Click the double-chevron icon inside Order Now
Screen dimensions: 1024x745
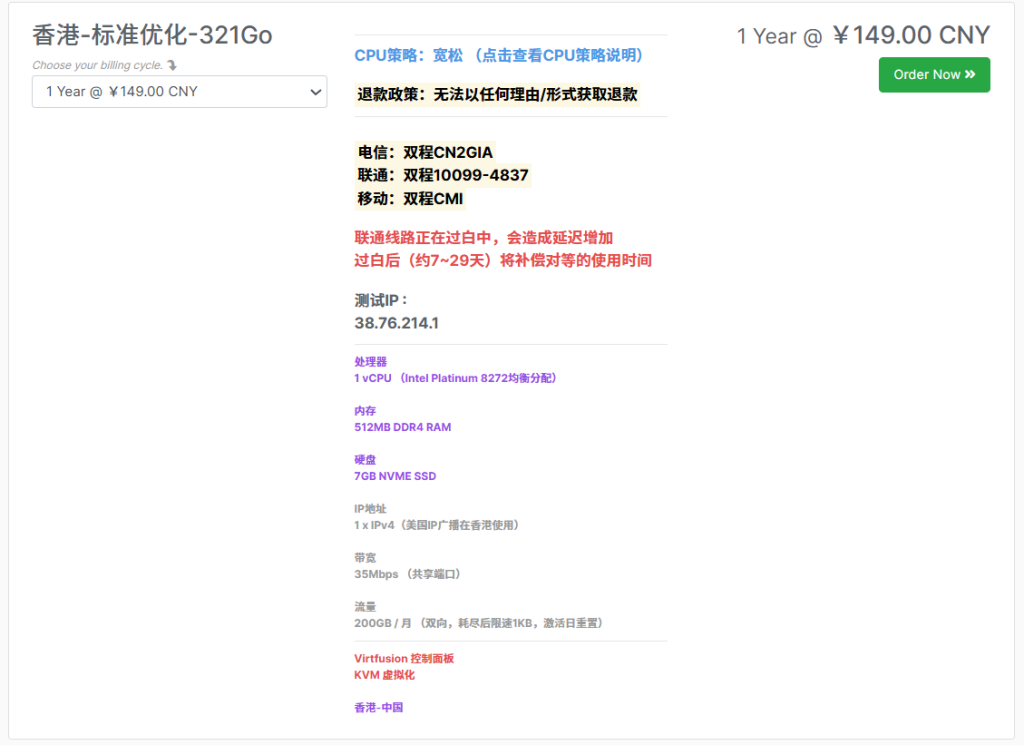click(x=970, y=75)
